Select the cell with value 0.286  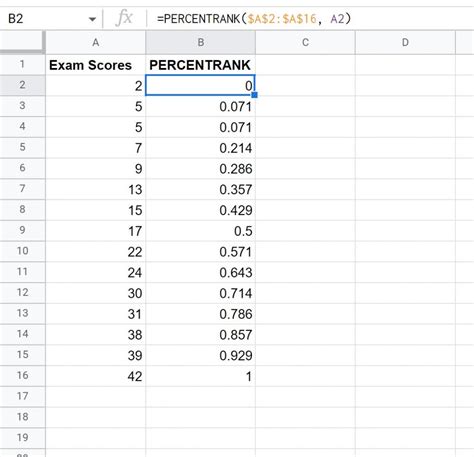coord(200,168)
